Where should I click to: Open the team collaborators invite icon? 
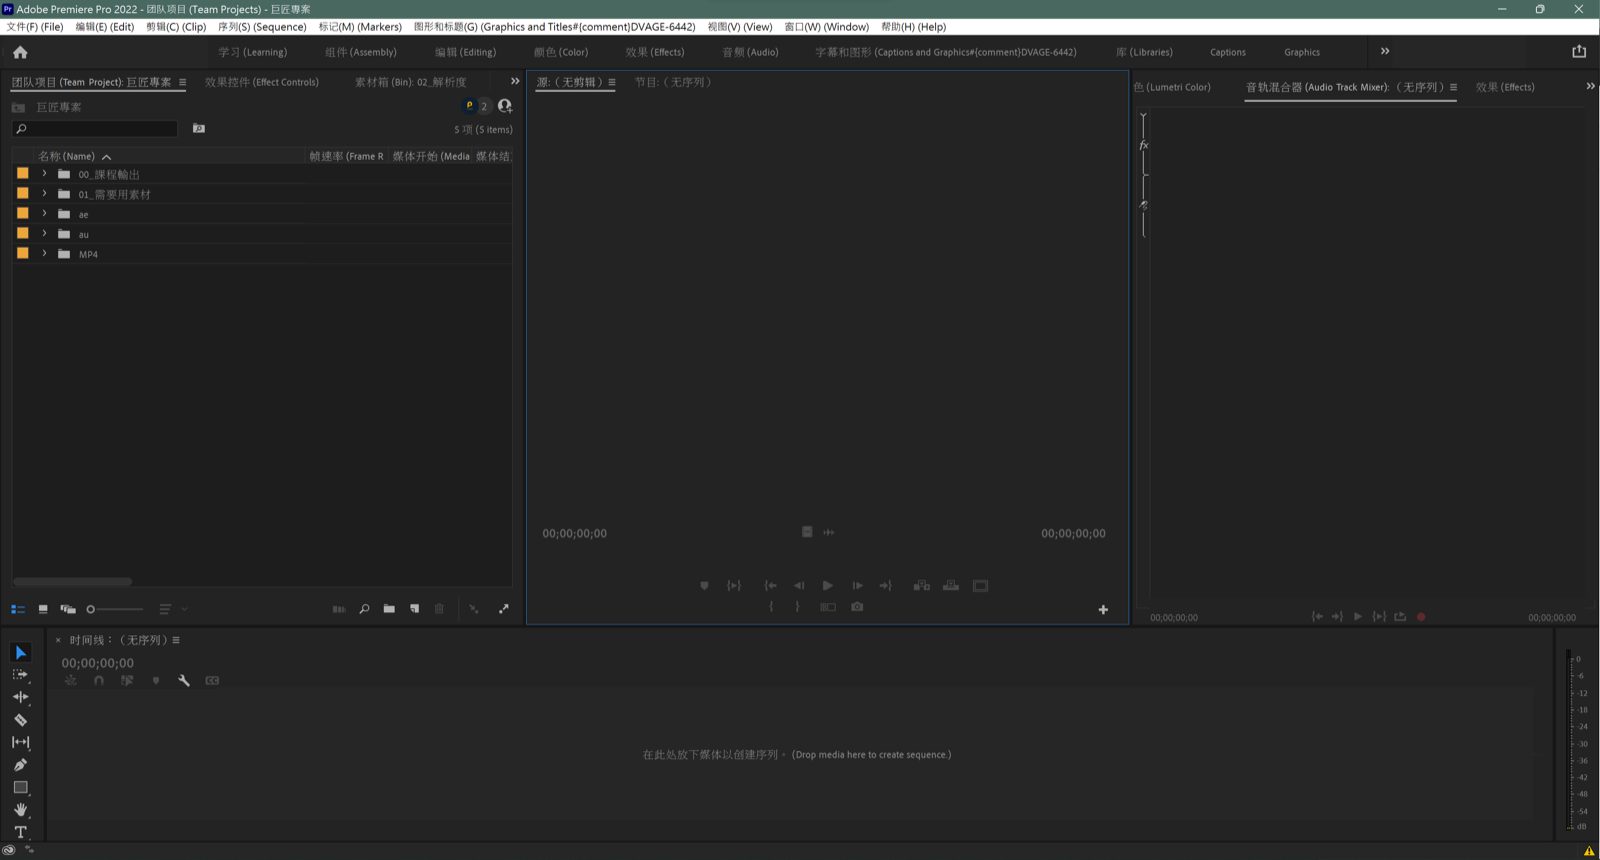click(505, 105)
